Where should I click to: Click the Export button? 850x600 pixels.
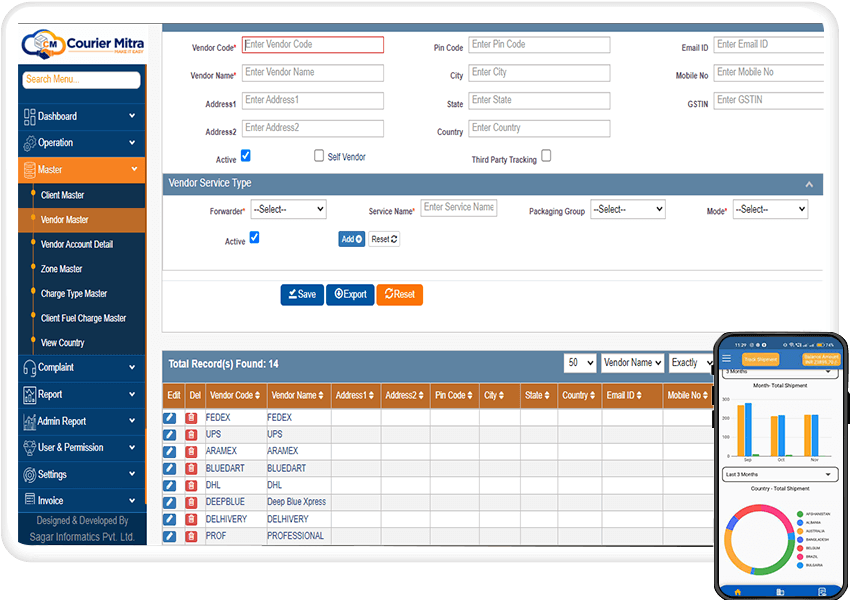(x=350, y=294)
